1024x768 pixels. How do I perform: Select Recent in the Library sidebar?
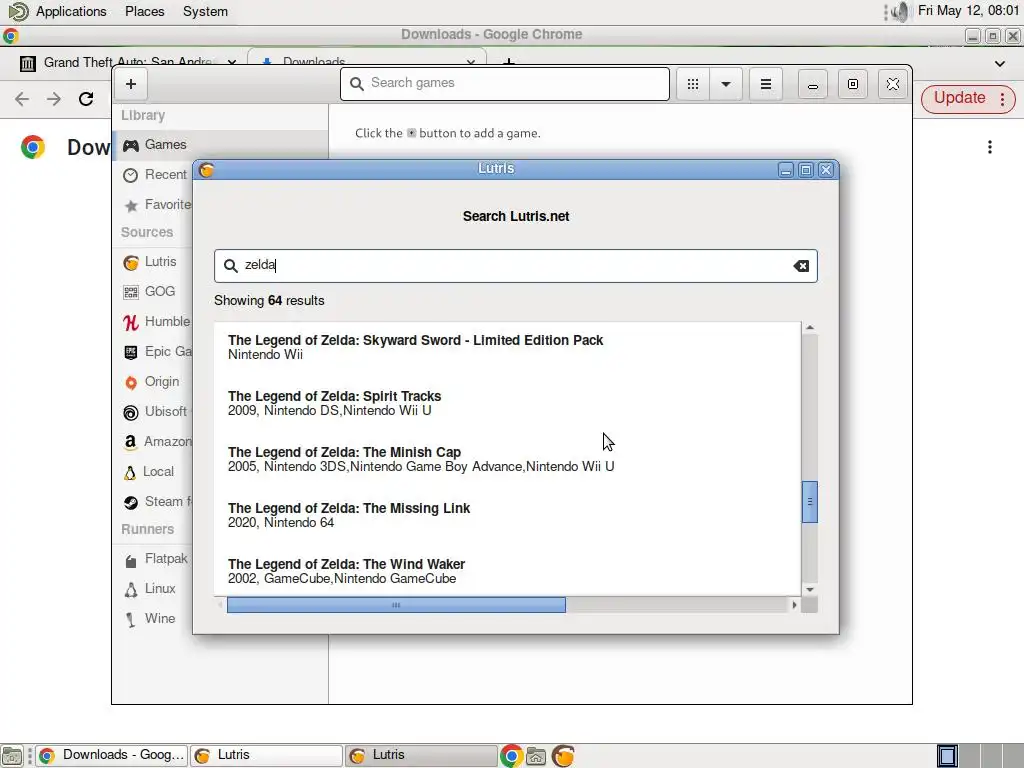155,174
